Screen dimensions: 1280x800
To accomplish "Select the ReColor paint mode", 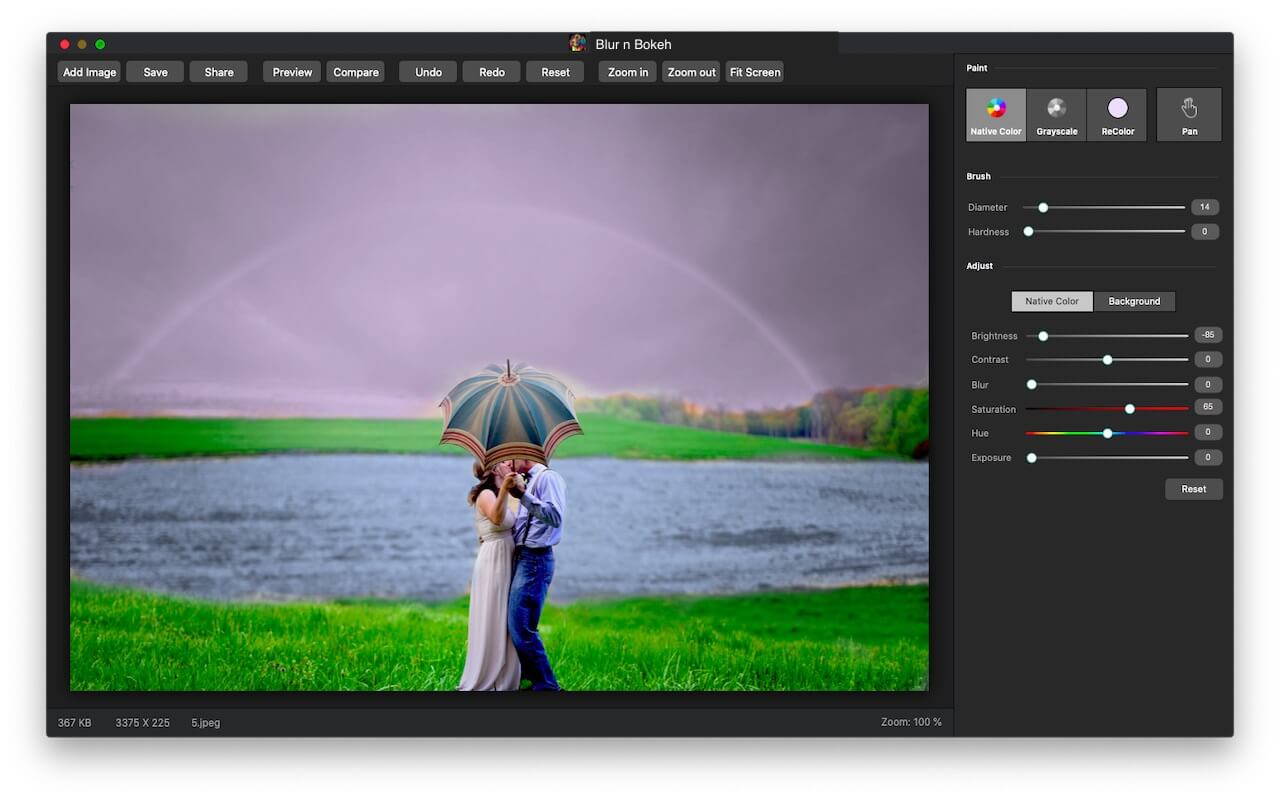I will (x=1117, y=115).
